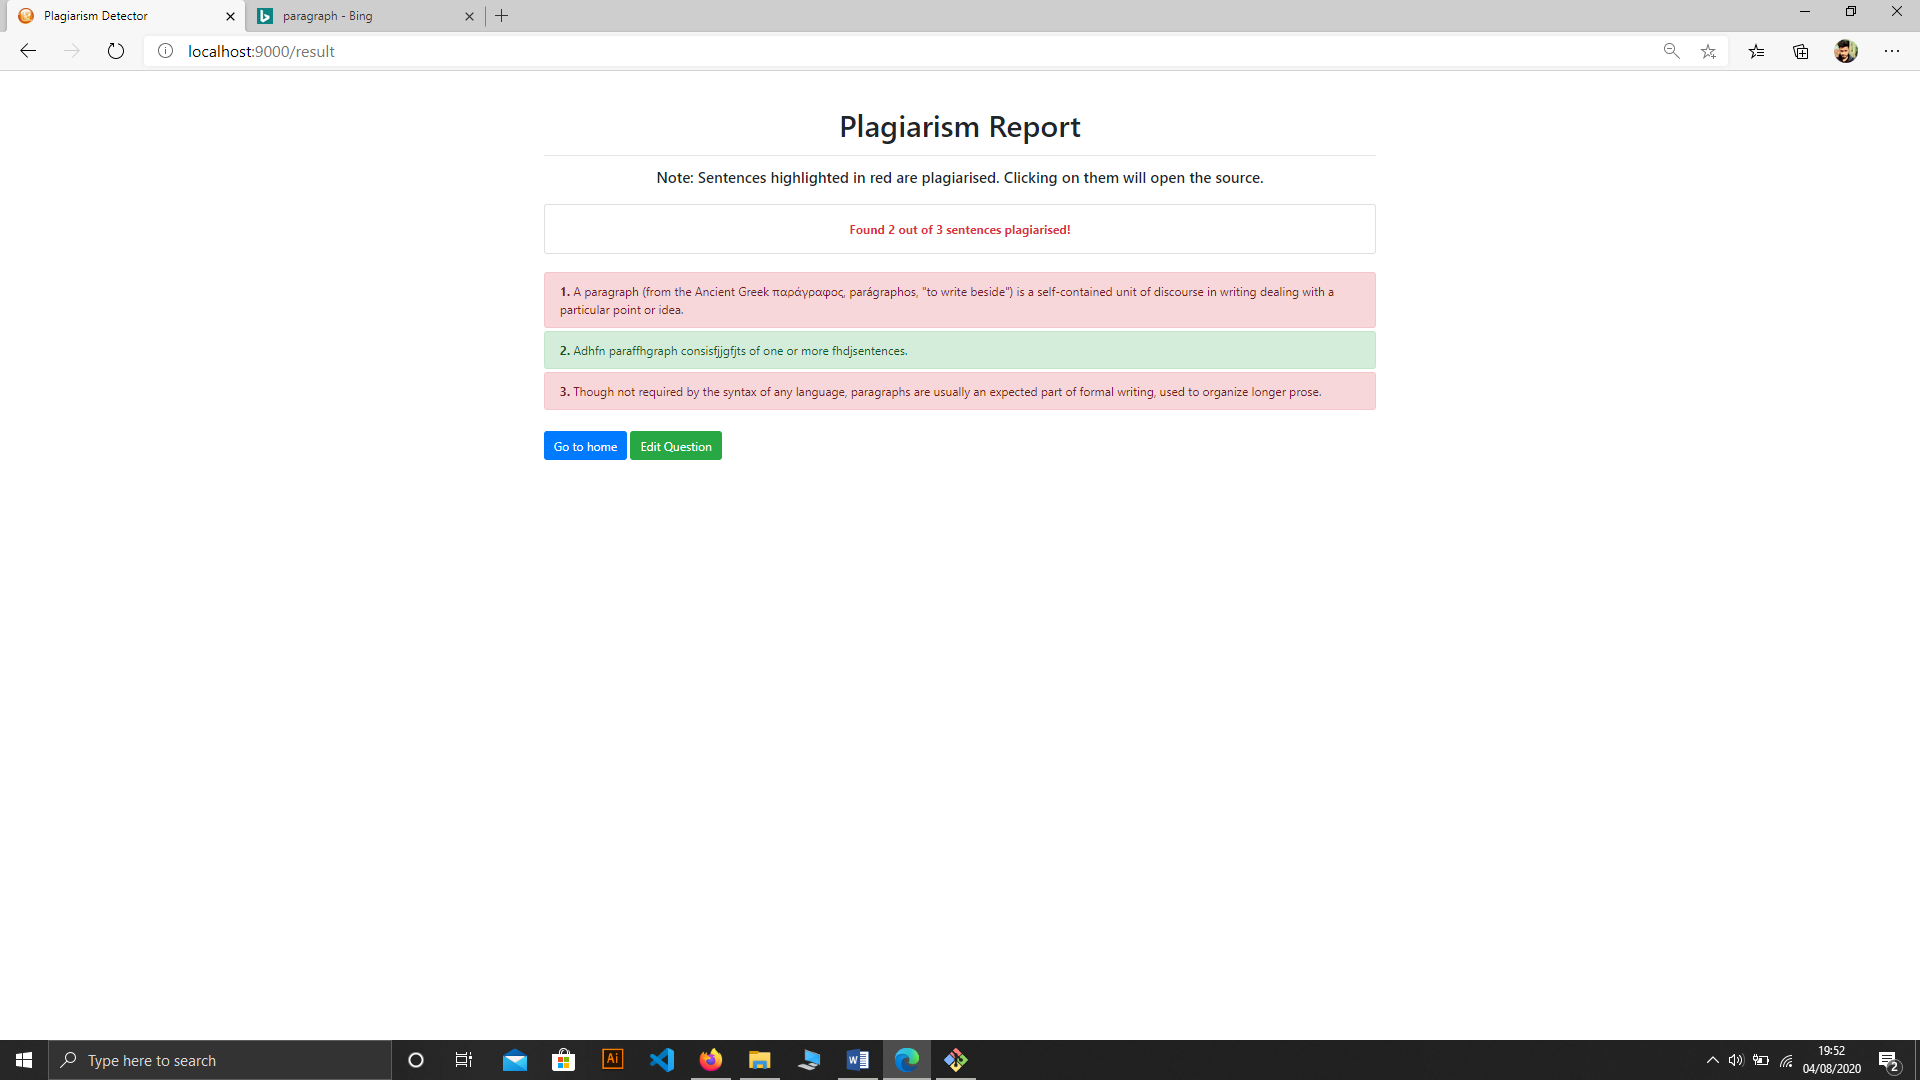Open Cortana circle icon

(x=416, y=1060)
